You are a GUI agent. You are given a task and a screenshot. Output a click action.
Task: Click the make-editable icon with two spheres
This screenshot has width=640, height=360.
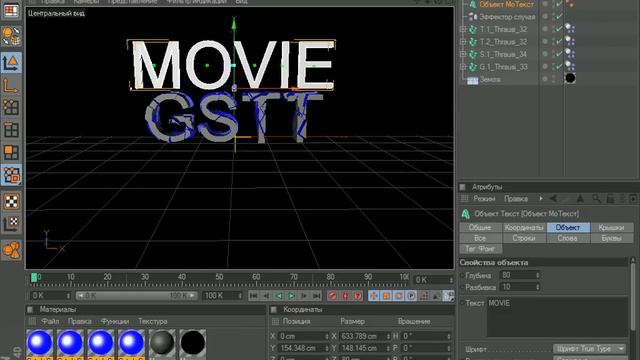[x=11, y=36]
